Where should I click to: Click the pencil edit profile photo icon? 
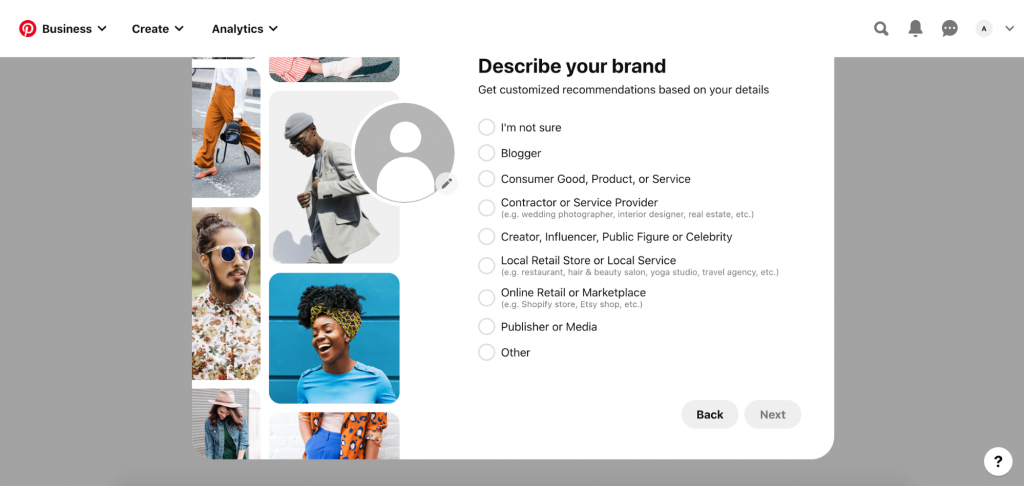point(446,184)
